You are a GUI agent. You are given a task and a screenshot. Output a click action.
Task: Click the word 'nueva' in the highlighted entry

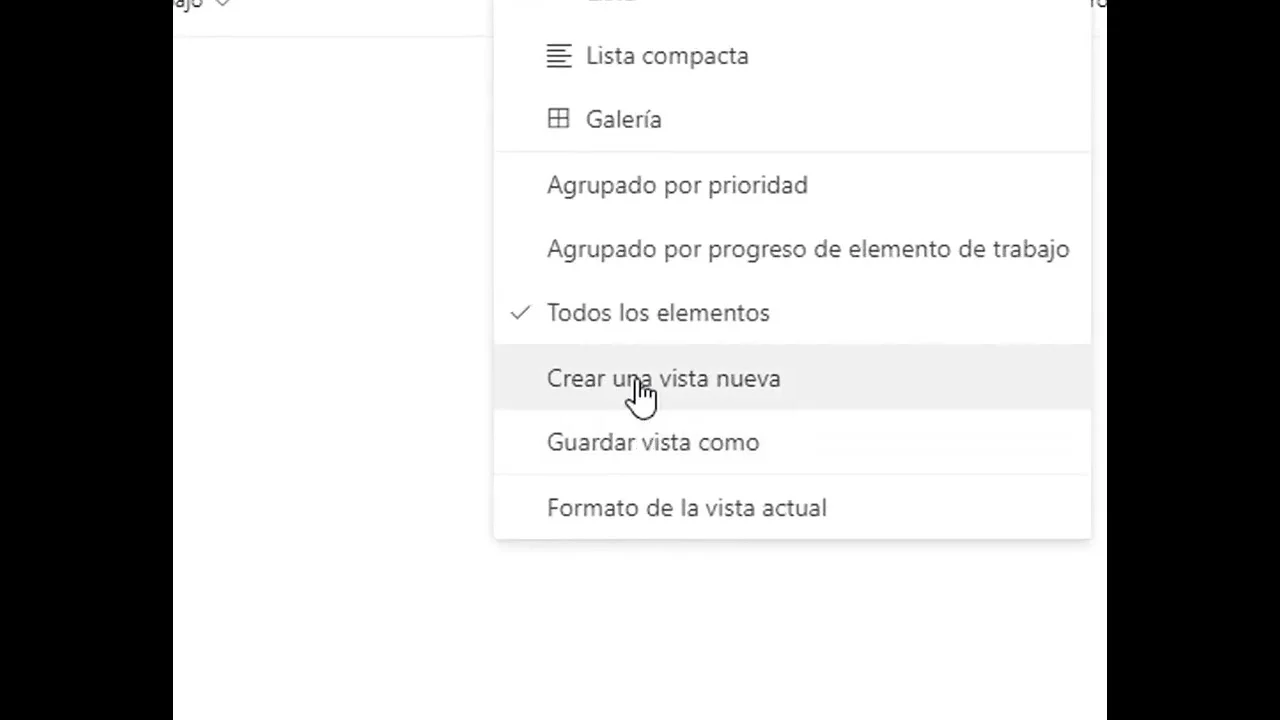[748, 379]
